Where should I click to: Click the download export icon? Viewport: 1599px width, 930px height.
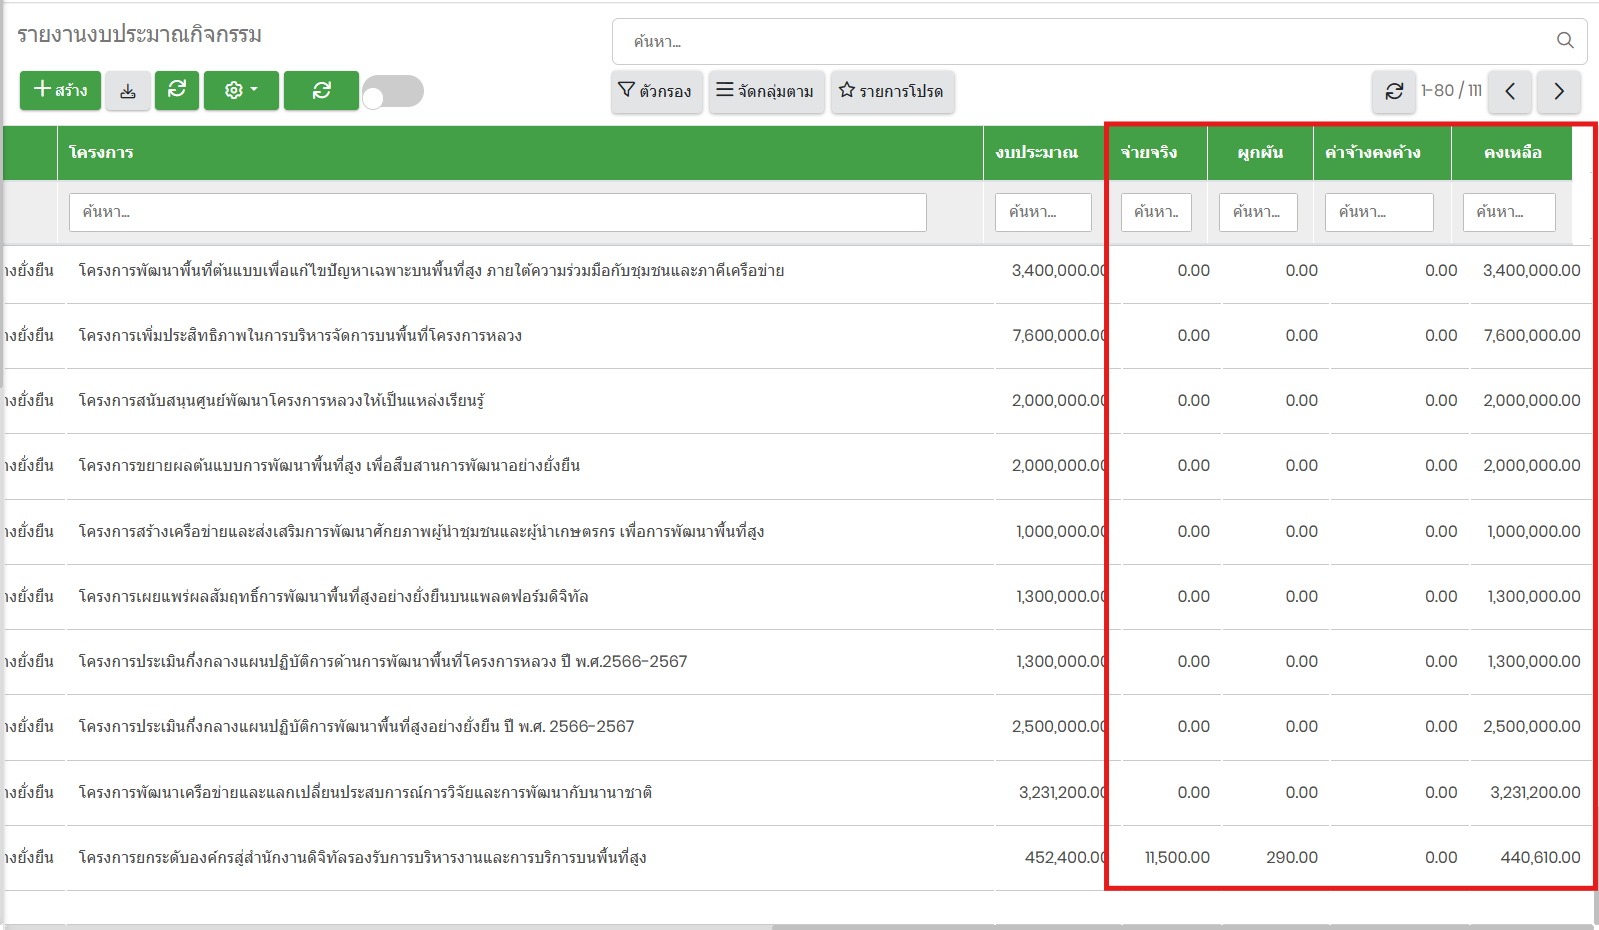(x=128, y=91)
